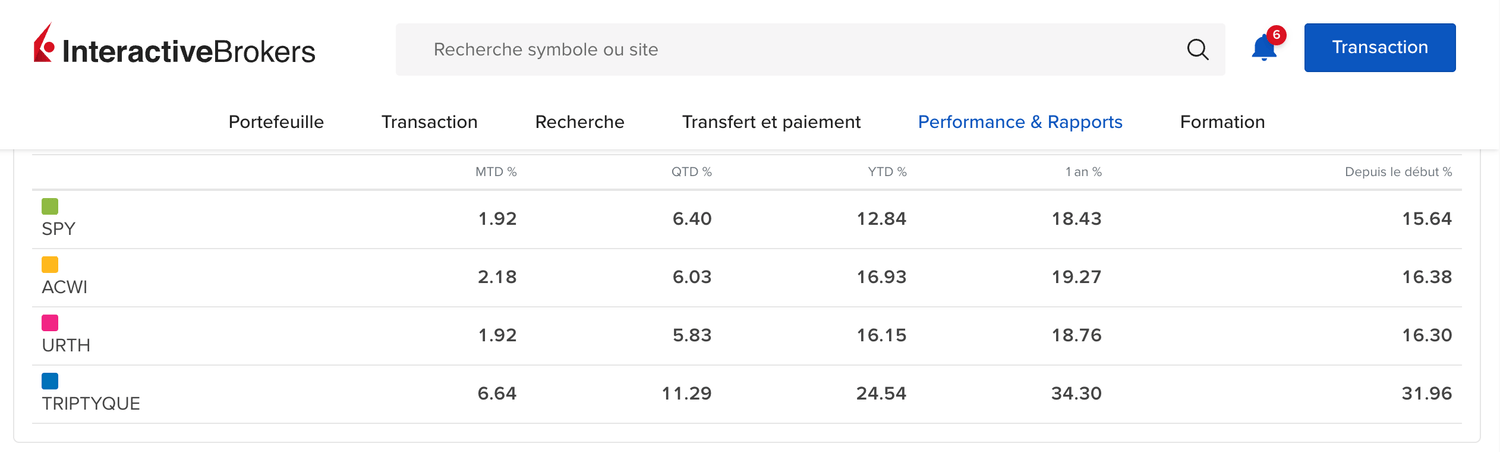Click the blue Transaction button
This screenshot has height=452, width=1500.
[1380, 48]
